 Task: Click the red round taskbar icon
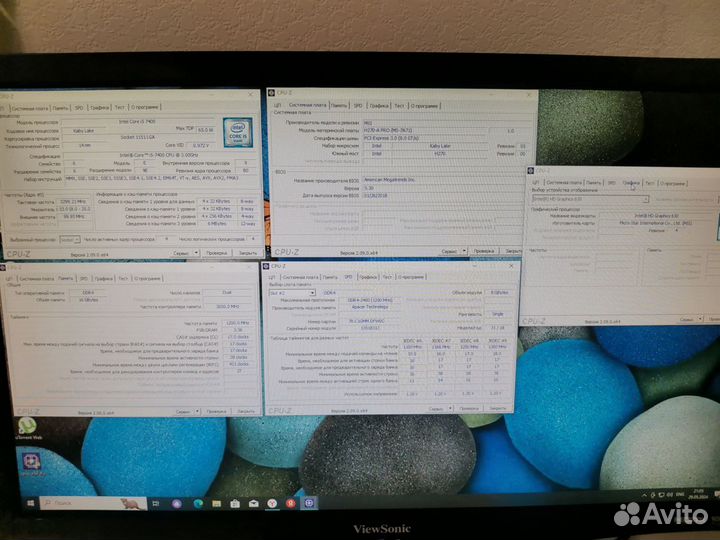coord(290,503)
